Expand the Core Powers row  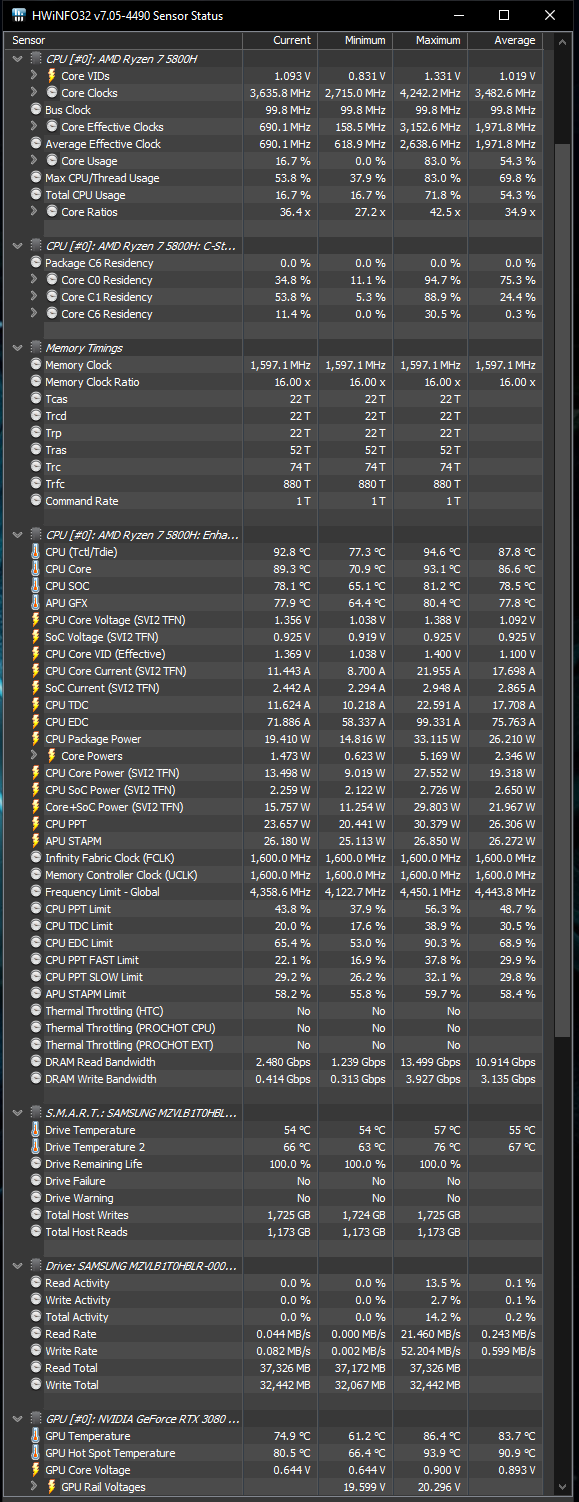pyautogui.click(x=36, y=756)
